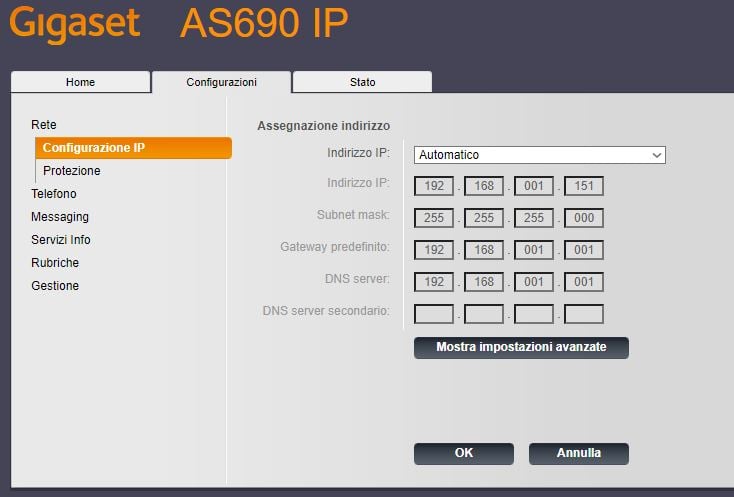
Task: Open the Rubriche section
Action: (55, 263)
